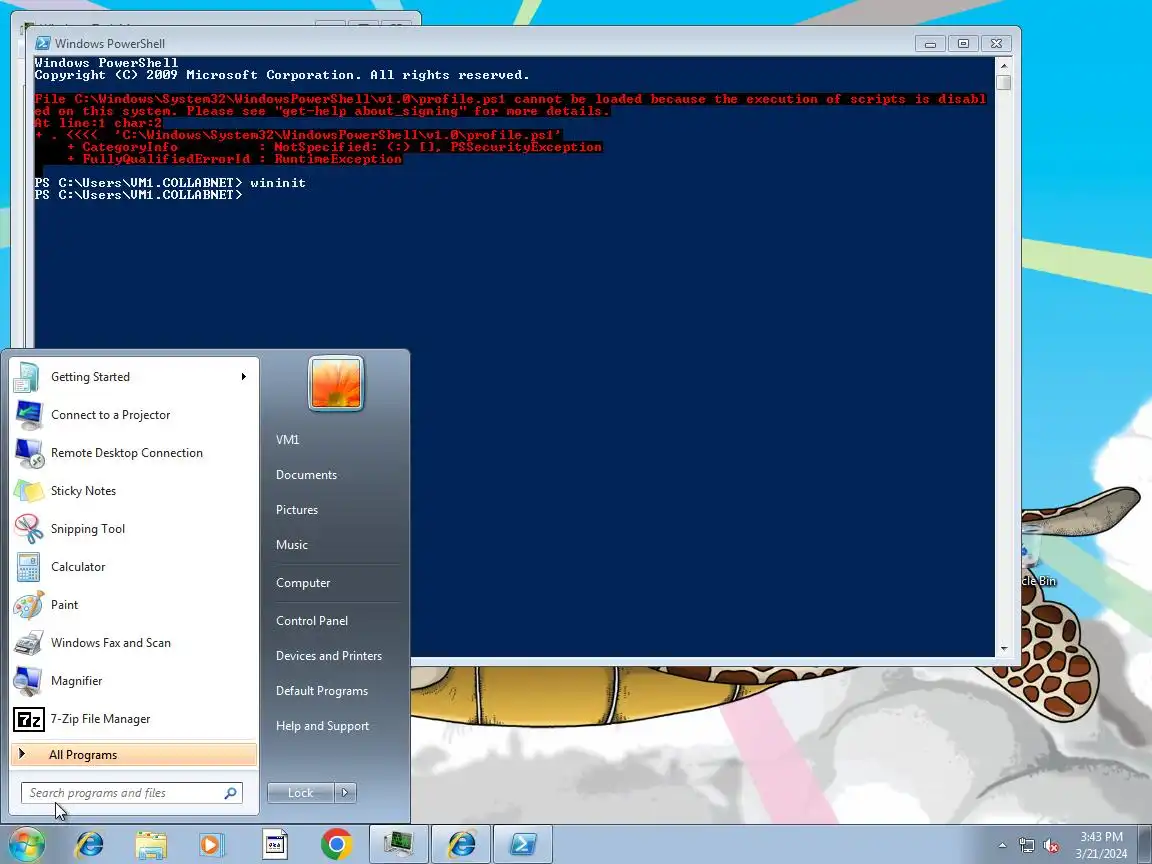Maximize the Windows PowerShell window
Viewport: 1152px width, 864px height.
point(963,43)
